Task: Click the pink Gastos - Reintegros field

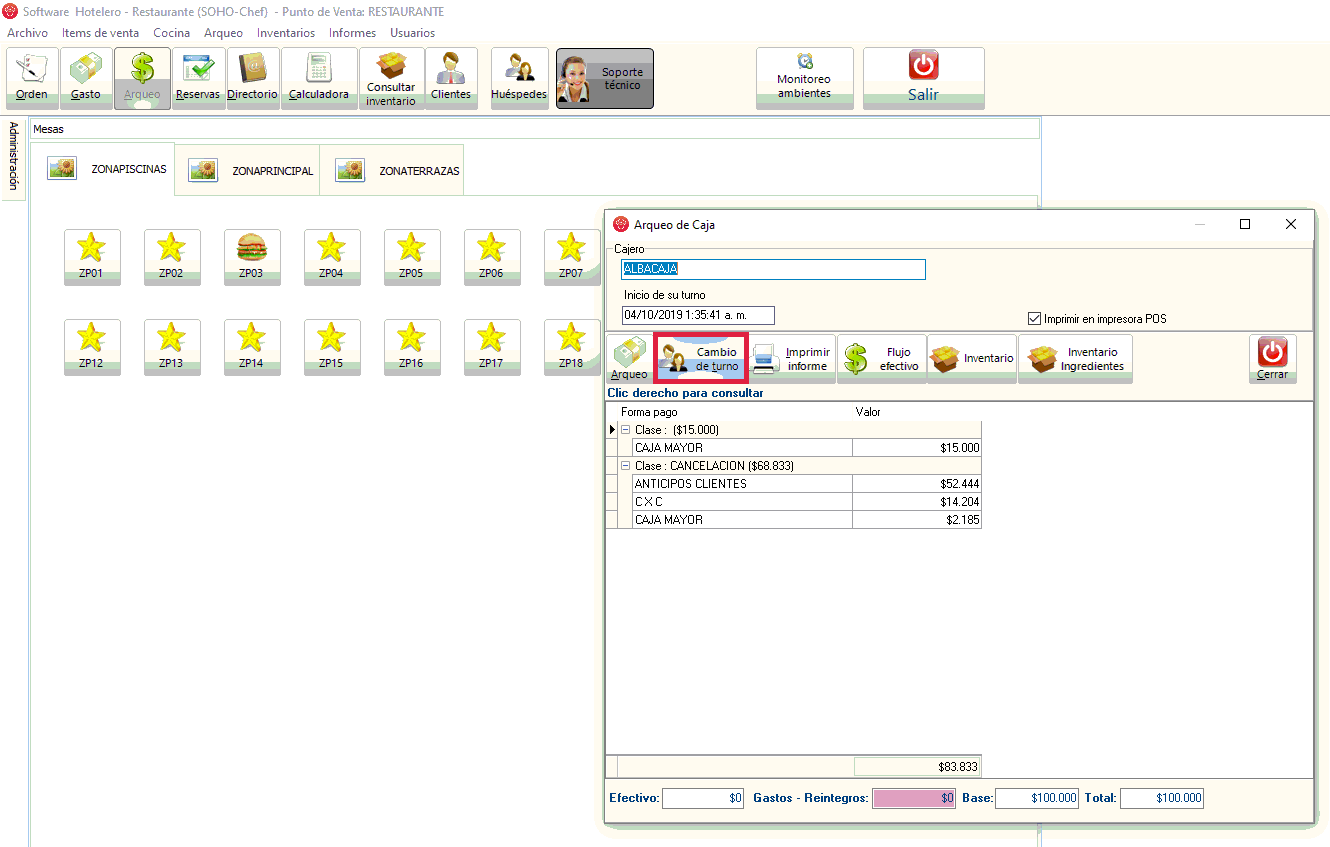Action: point(914,798)
